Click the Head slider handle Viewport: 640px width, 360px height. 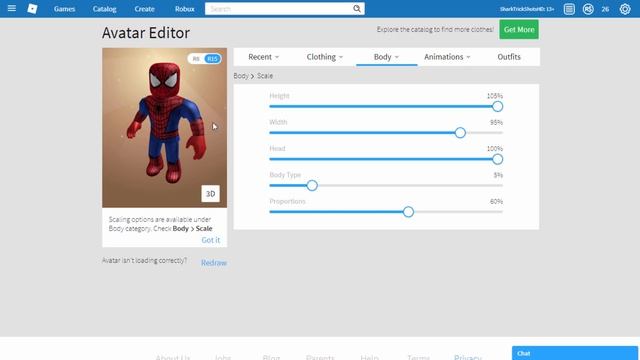497,159
